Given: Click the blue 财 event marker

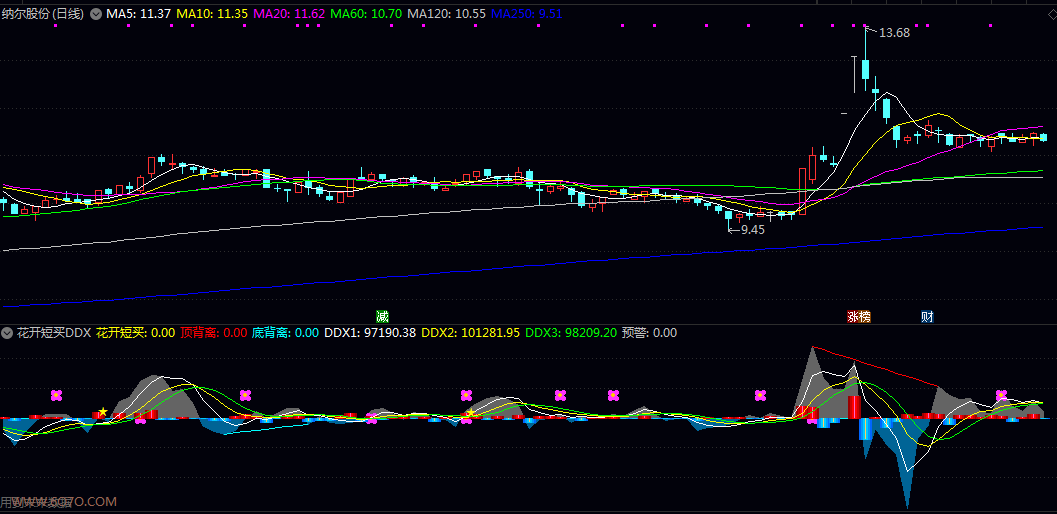Looking at the screenshot, I should click(927, 317).
